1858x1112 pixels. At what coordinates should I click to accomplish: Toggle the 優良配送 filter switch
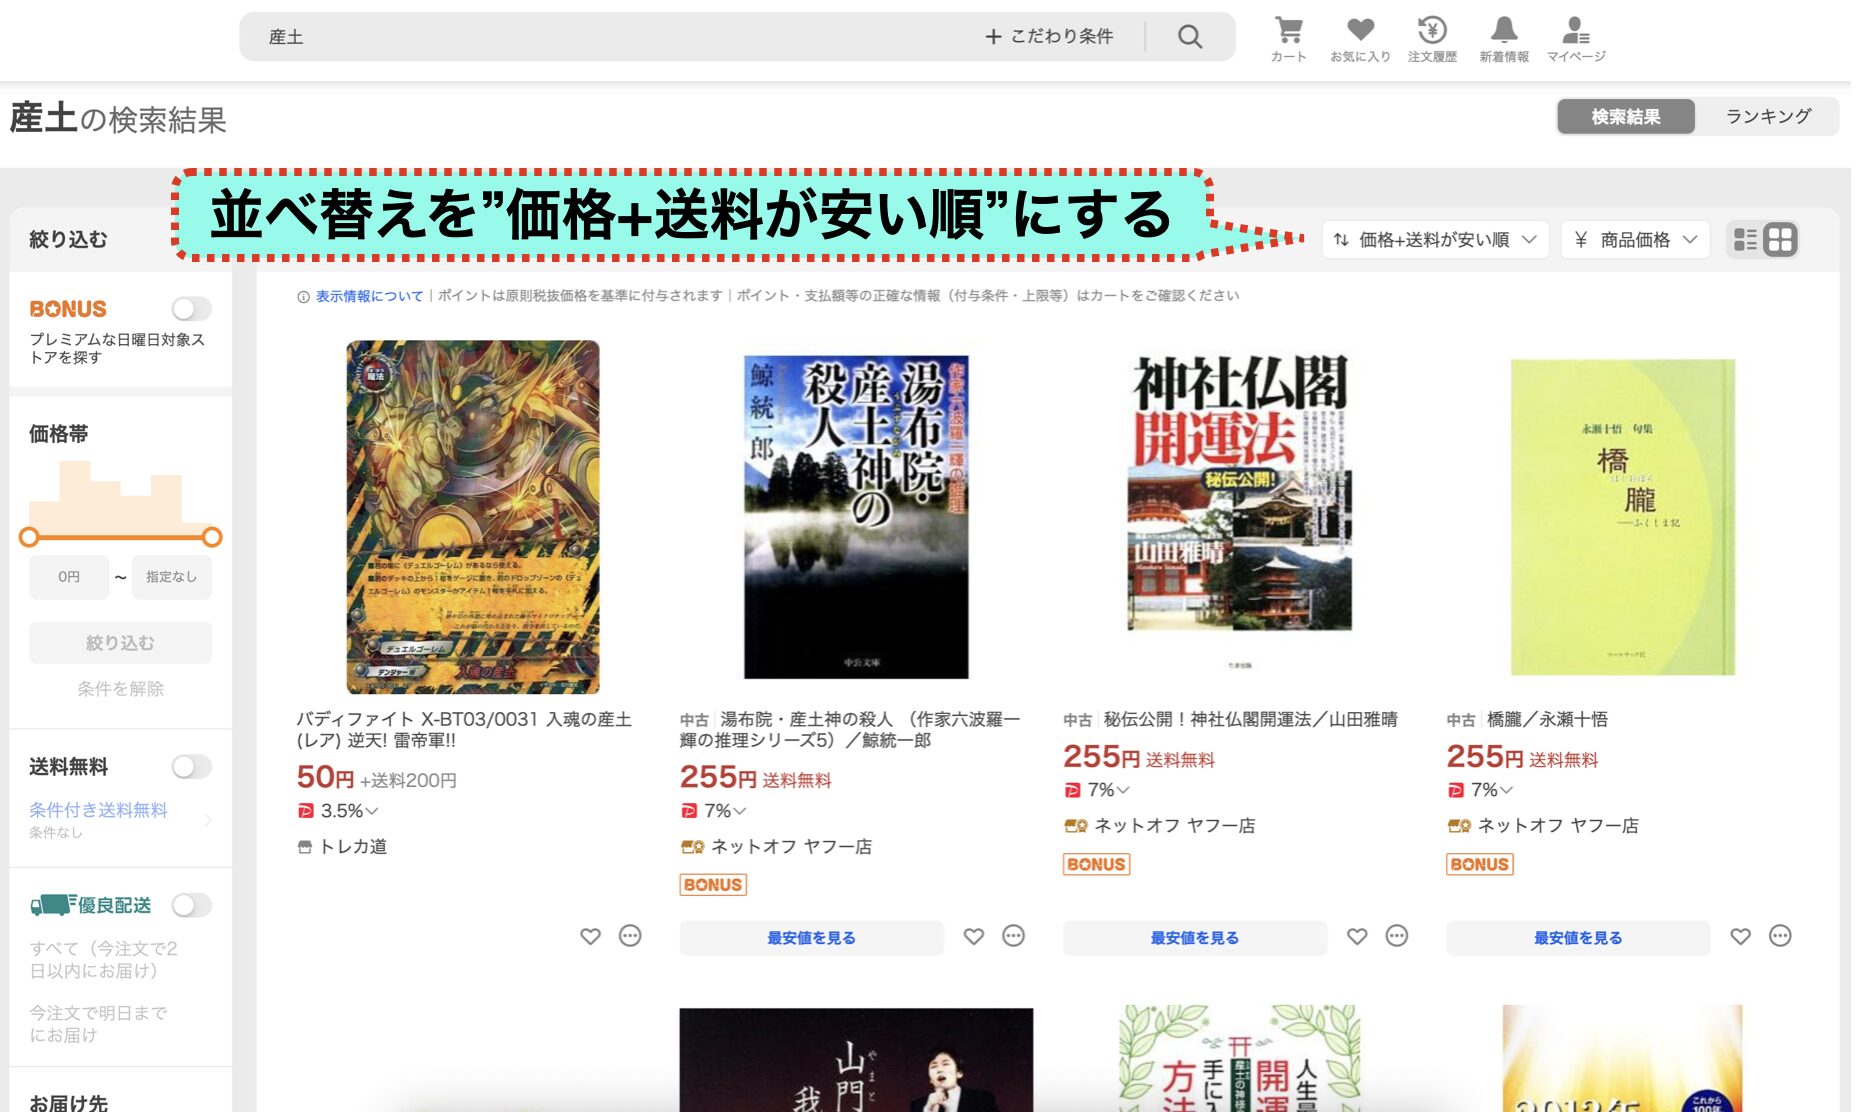click(x=191, y=905)
